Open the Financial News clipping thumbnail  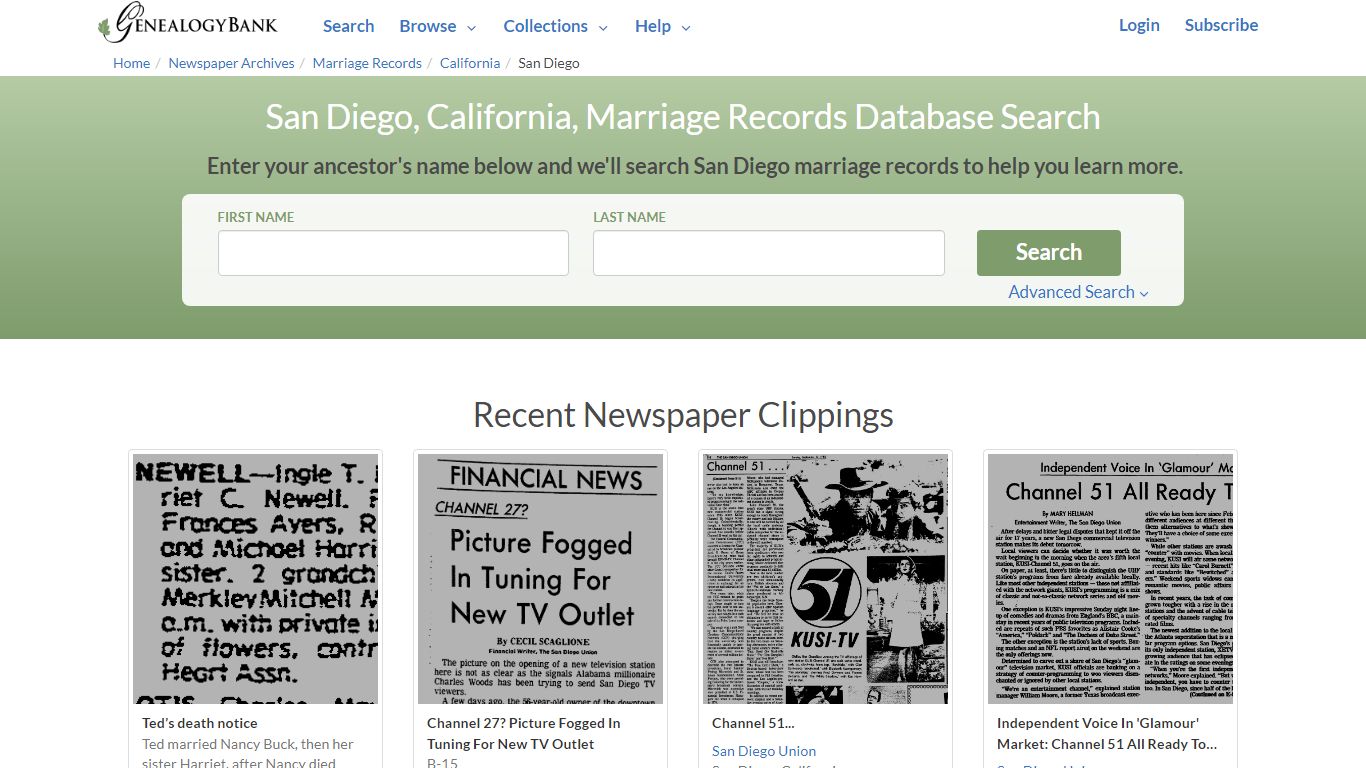[540, 579]
